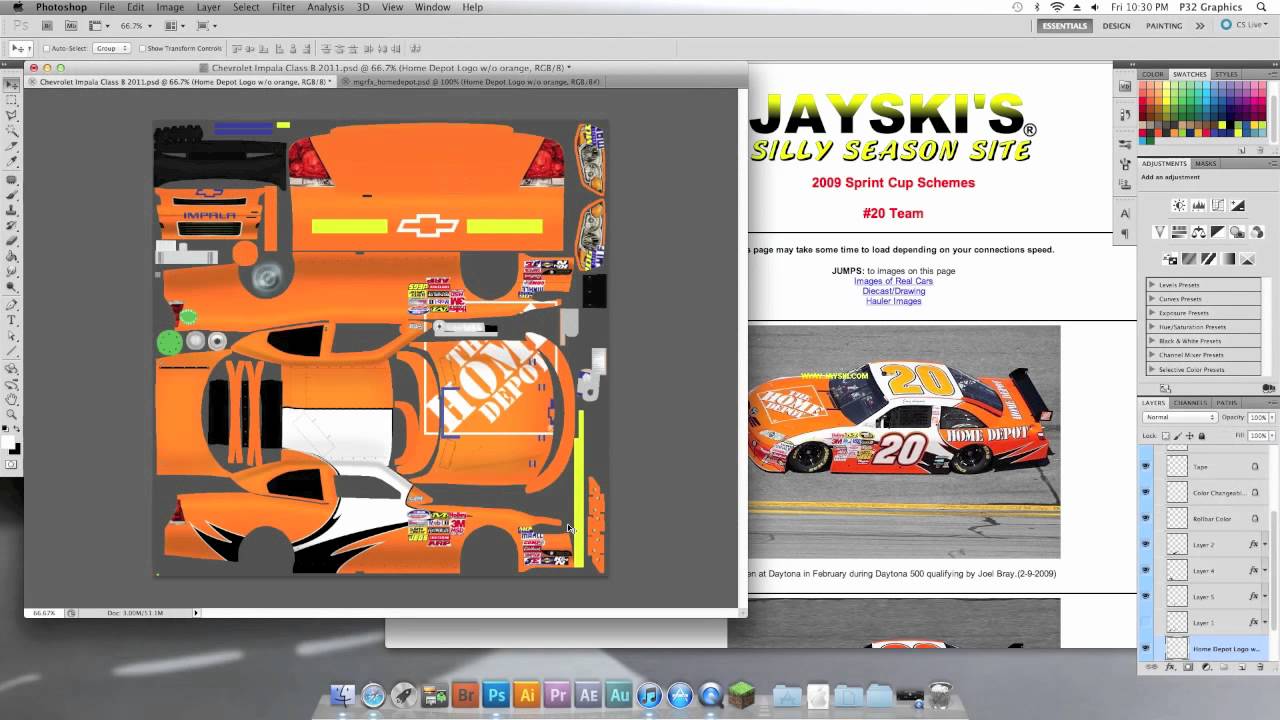The width and height of the screenshot is (1280, 720).
Task: Switch to the Channels tab
Action: coord(1190,403)
